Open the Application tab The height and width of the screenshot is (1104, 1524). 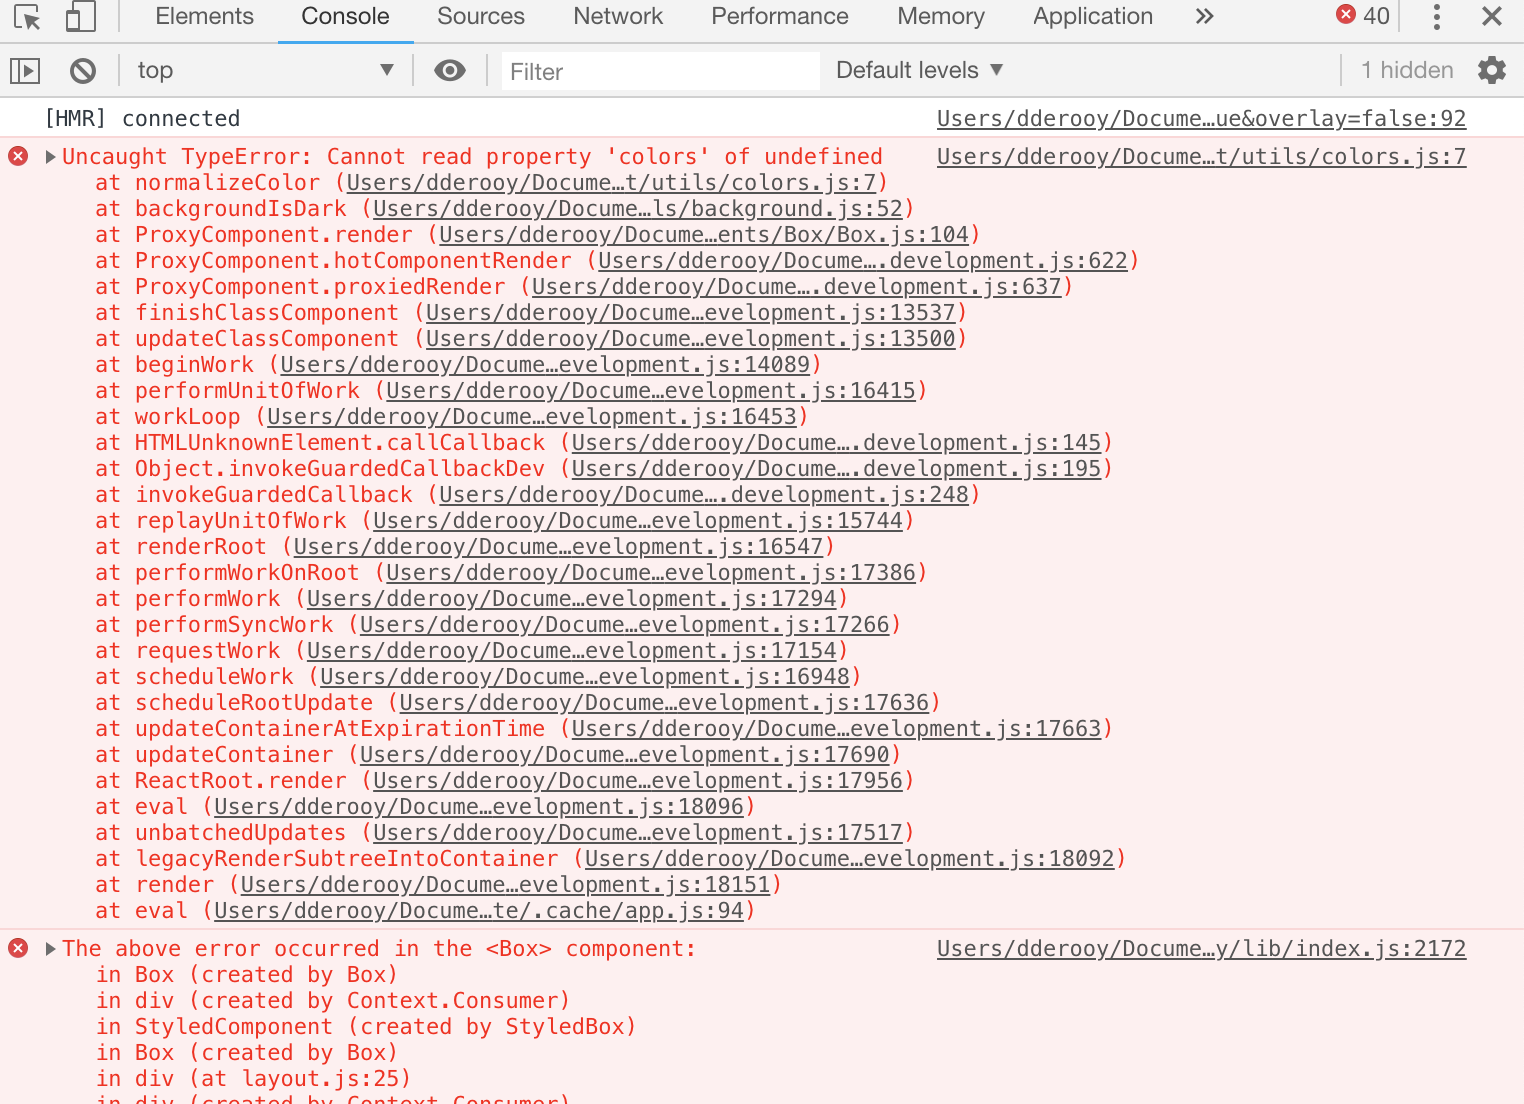(1093, 17)
